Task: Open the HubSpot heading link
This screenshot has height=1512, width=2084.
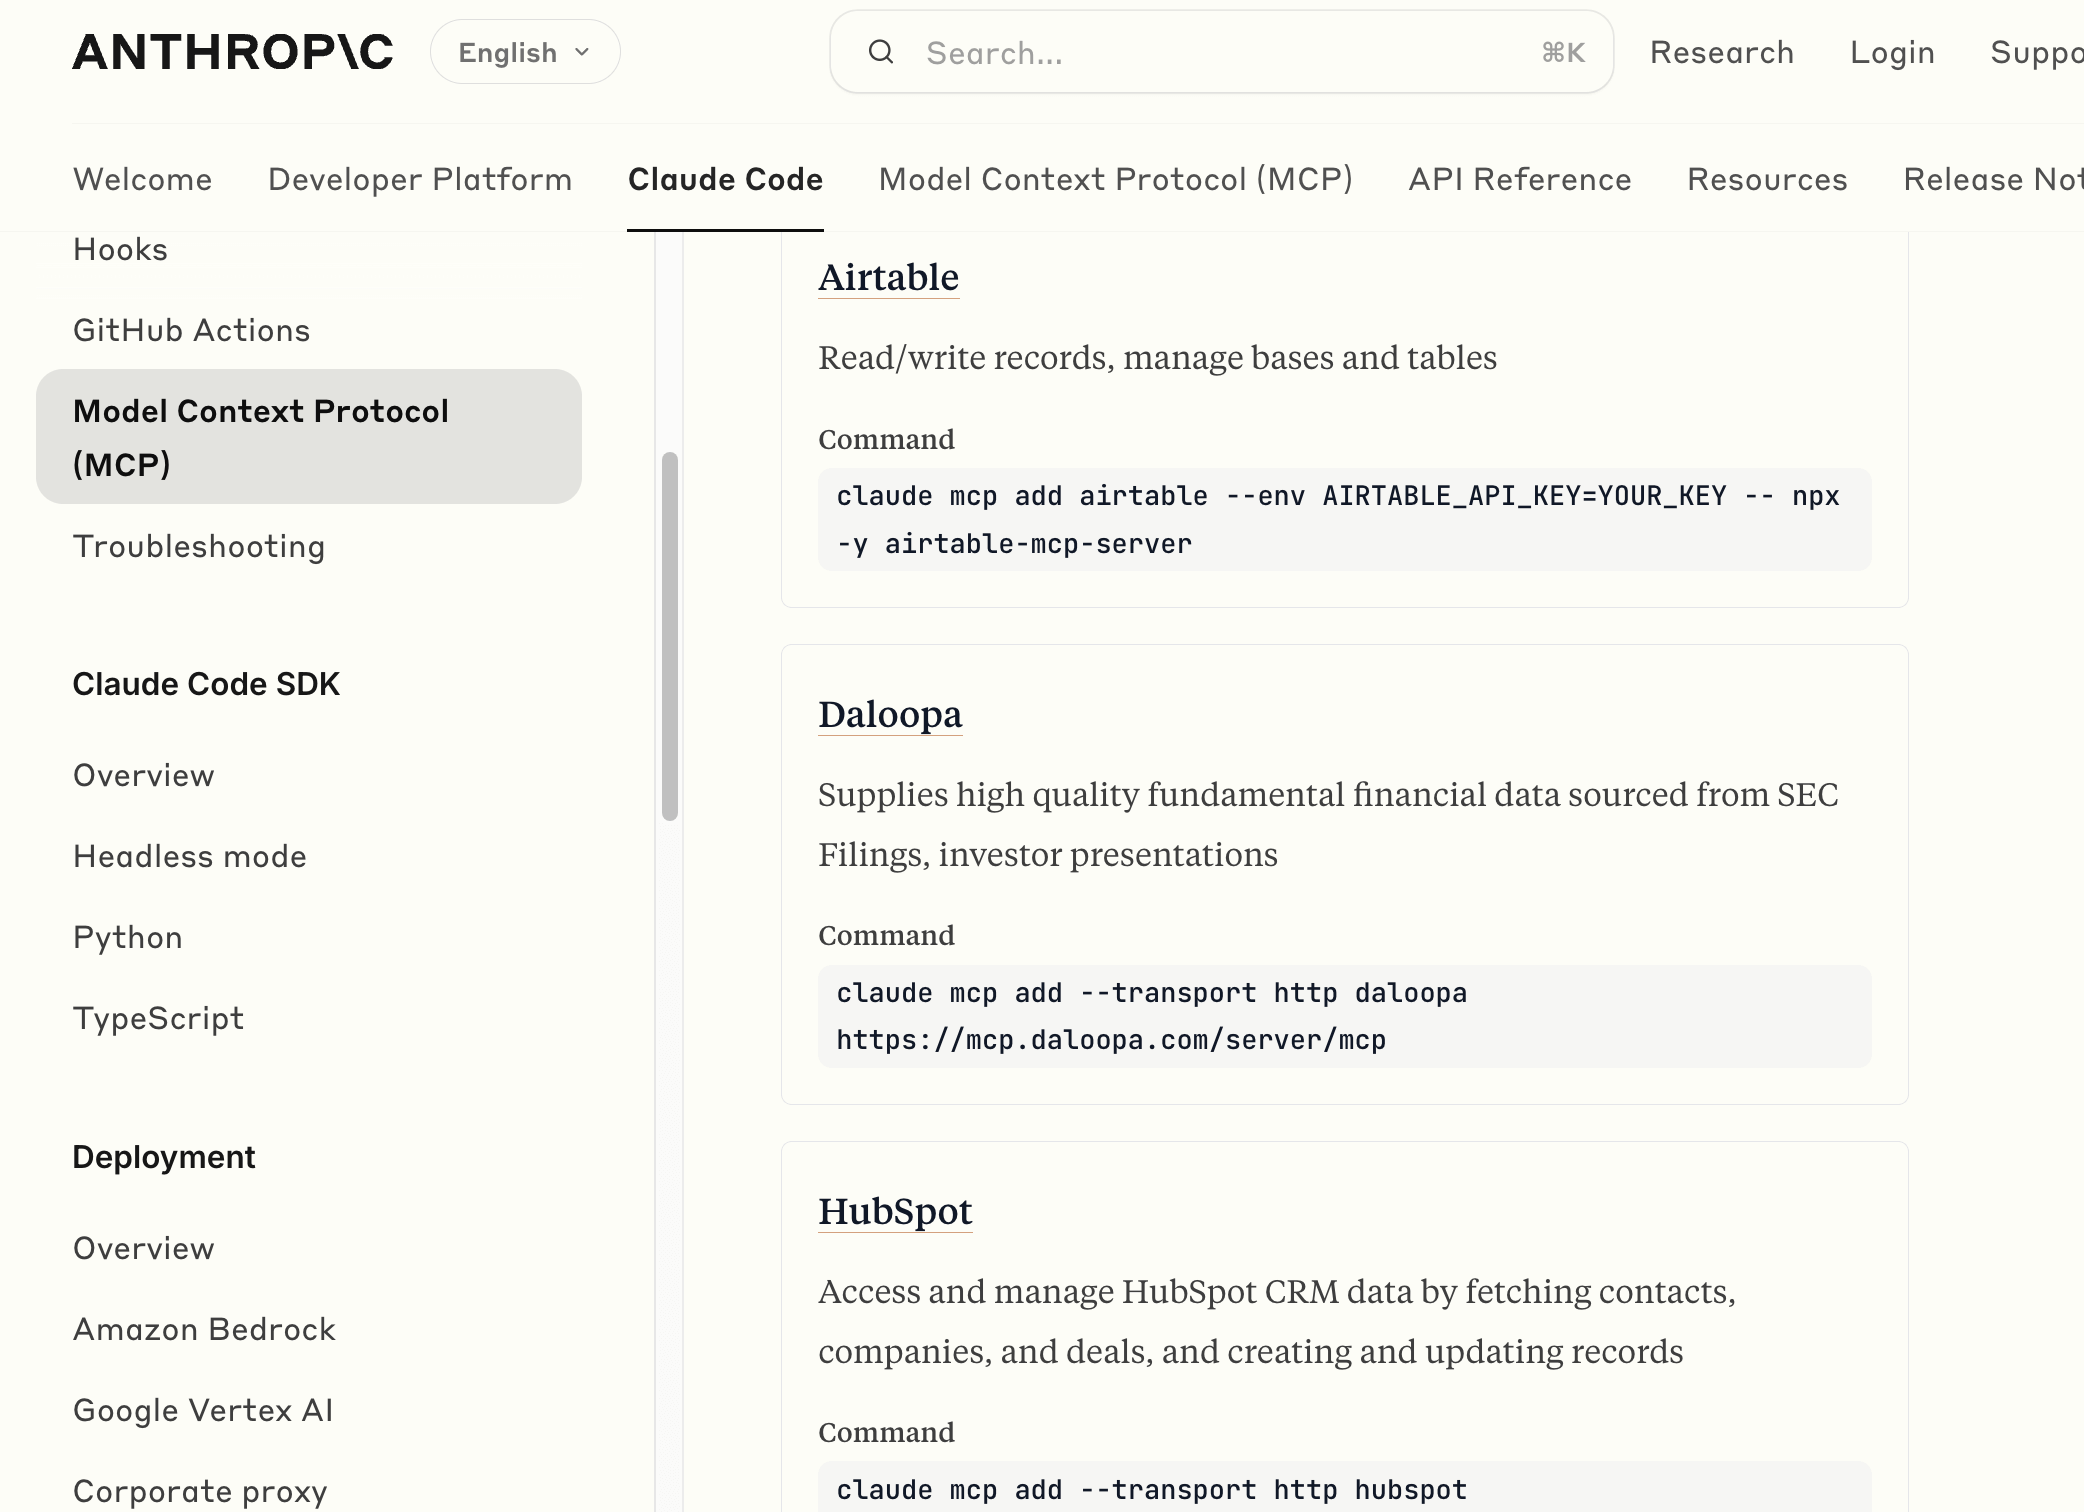Action: click(x=895, y=1211)
